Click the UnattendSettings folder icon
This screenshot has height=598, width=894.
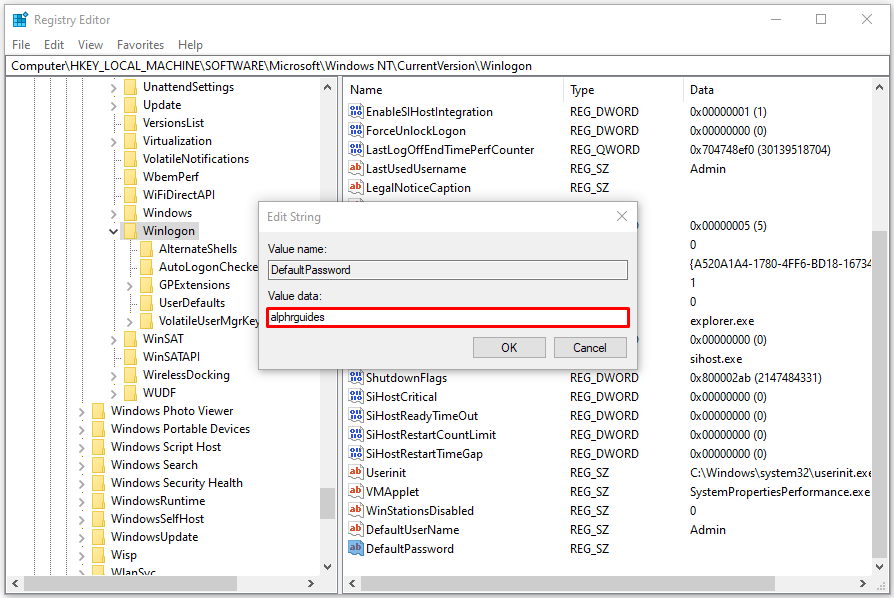coord(131,87)
